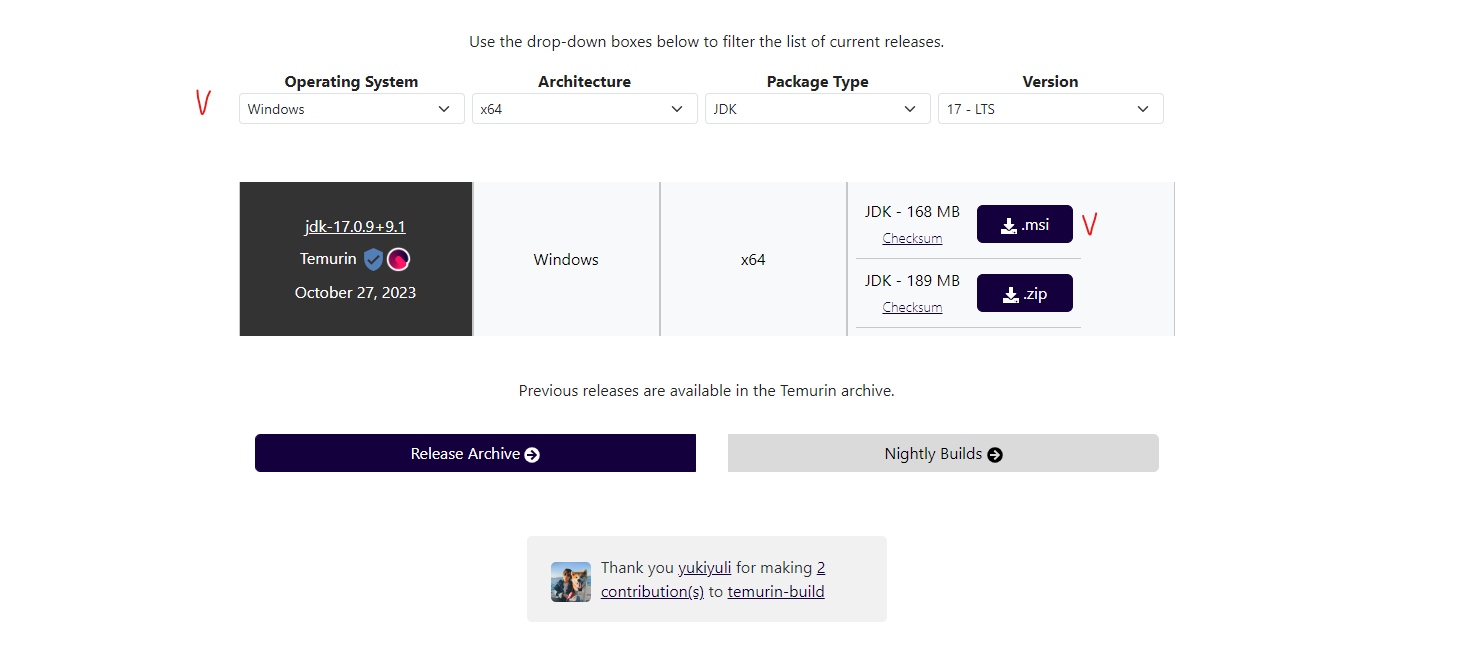Screen dimensions: 1484x668
Task: Open the Version dropdown showing 17 - LTS
Action: click(1050, 109)
